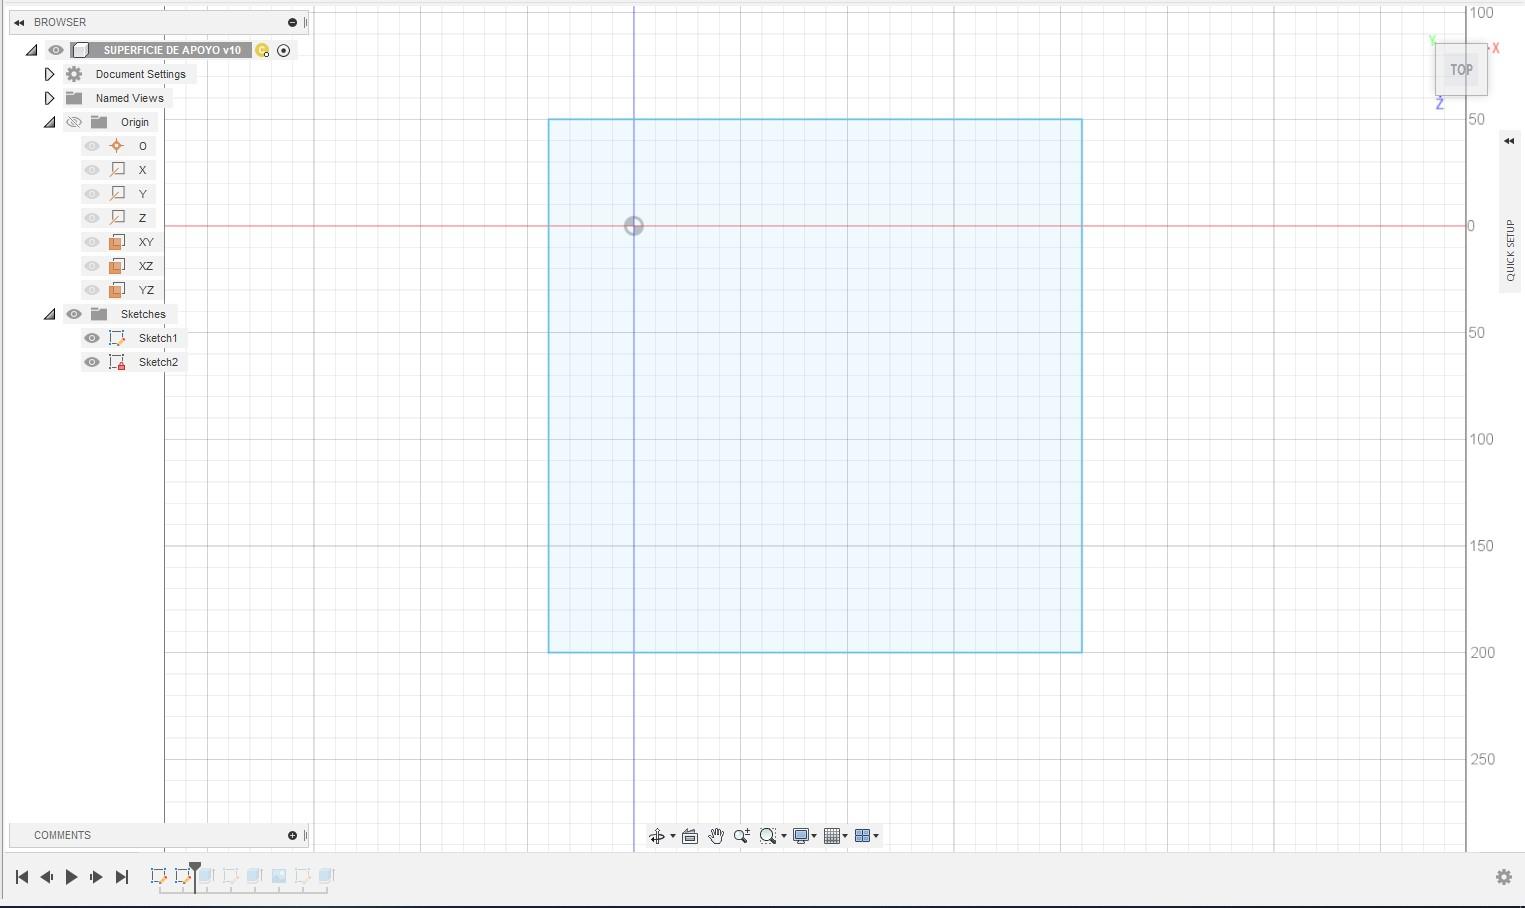1525x908 pixels.
Task: Hide the XY plane
Action: coord(91,242)
